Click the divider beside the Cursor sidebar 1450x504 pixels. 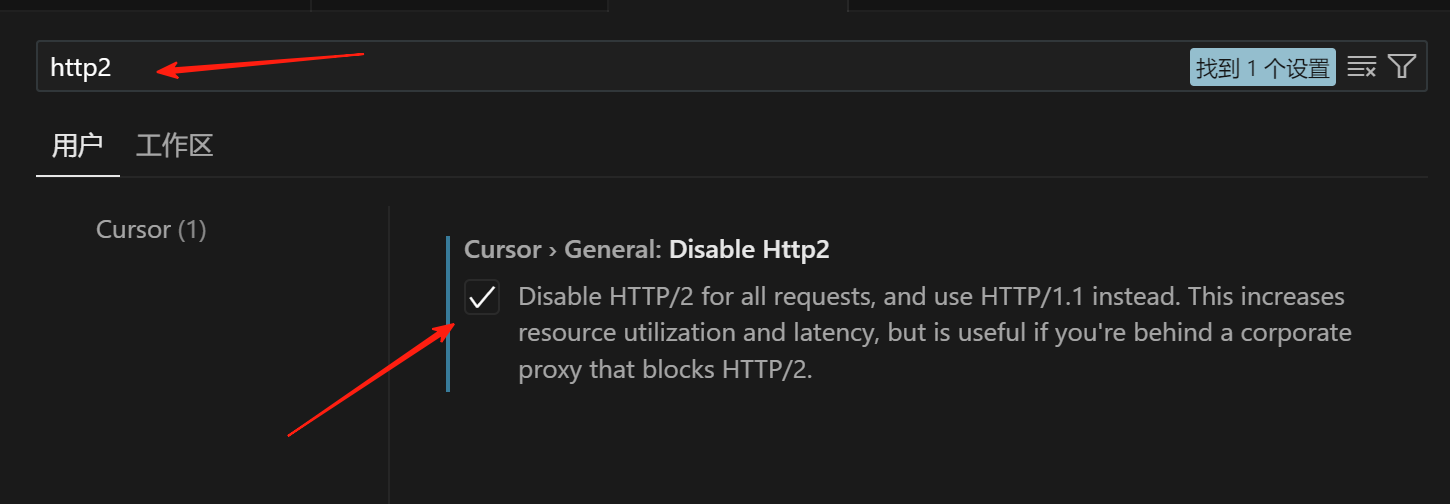tap(389, 350)
